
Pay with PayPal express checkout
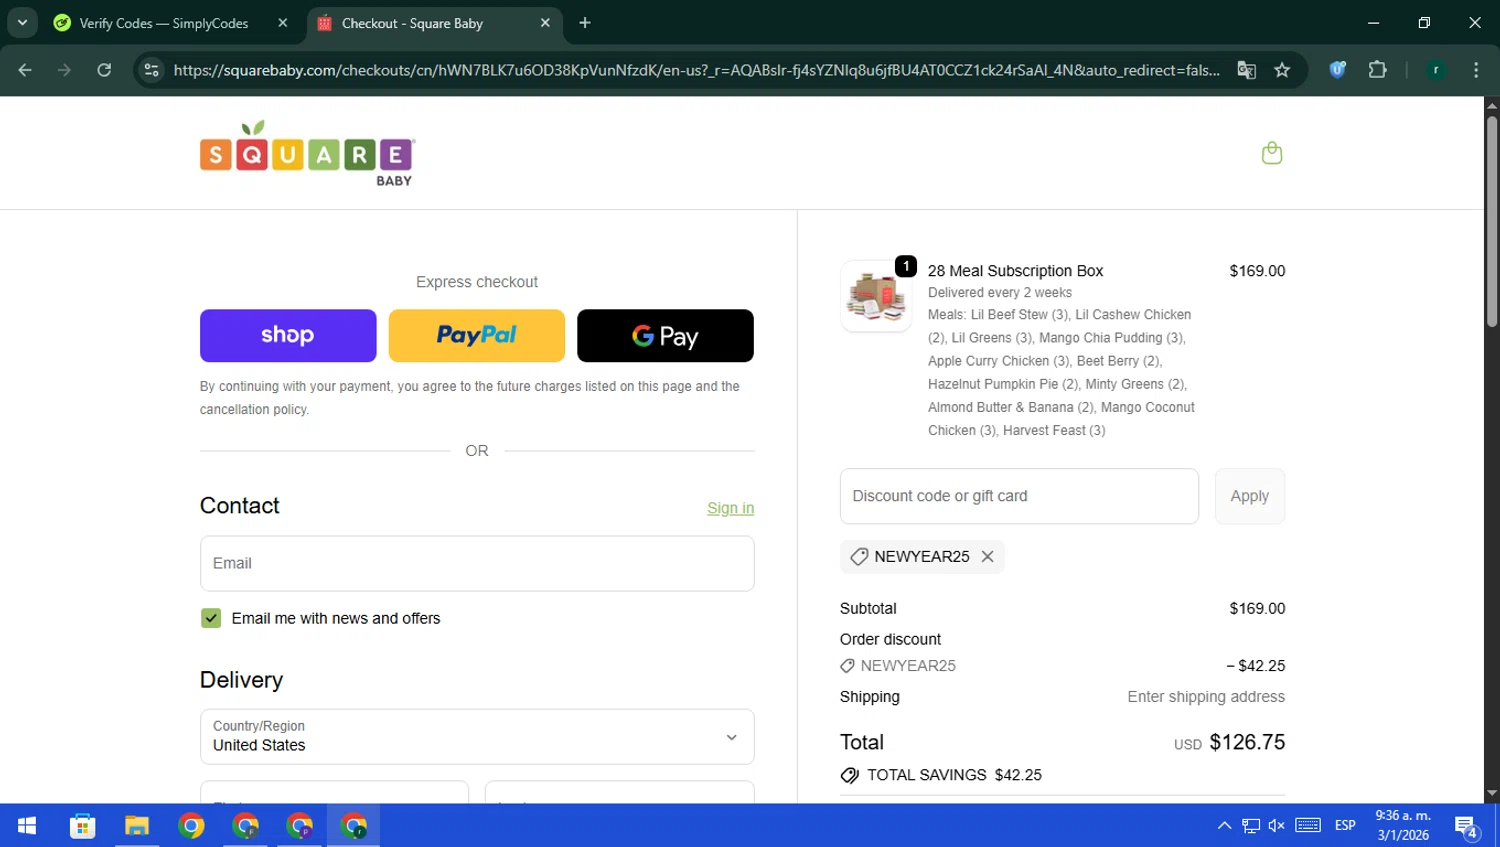tap(476, 336)
